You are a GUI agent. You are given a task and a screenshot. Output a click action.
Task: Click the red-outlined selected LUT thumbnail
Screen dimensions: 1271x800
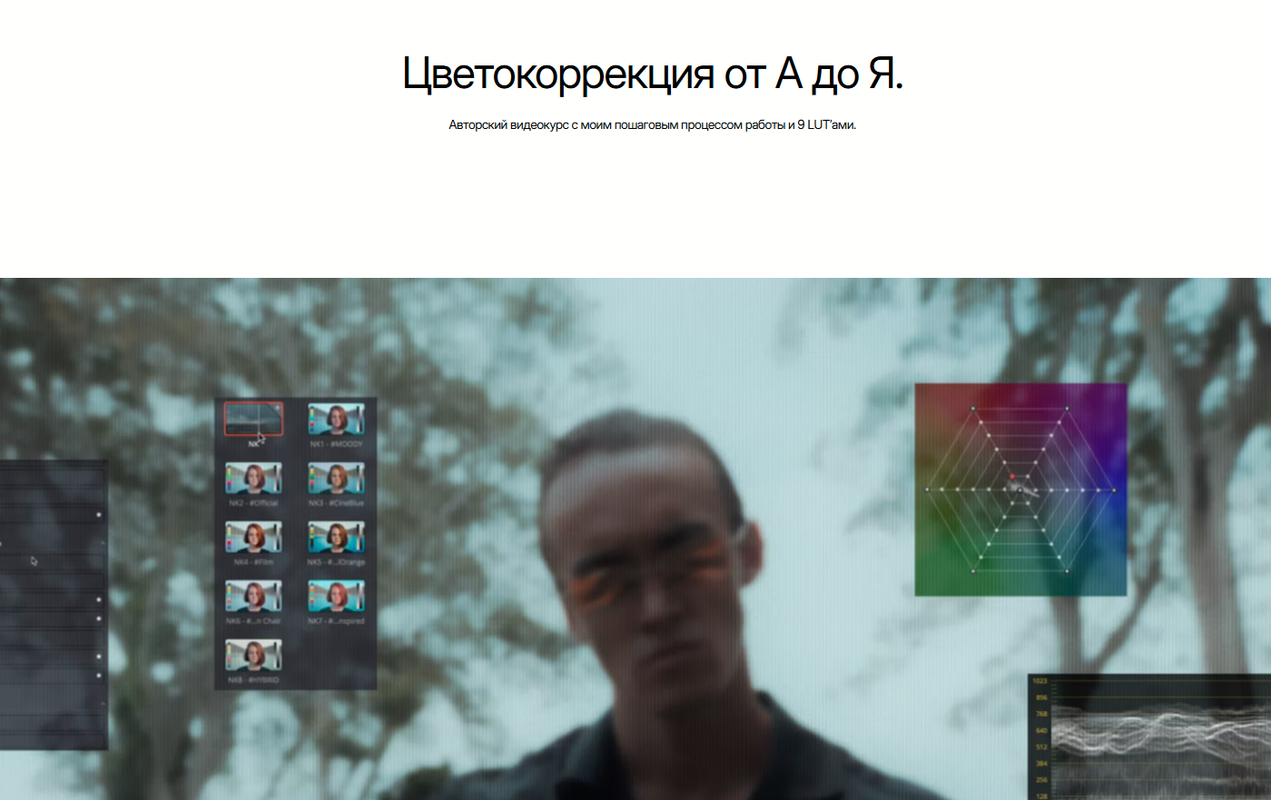point(253,418)
